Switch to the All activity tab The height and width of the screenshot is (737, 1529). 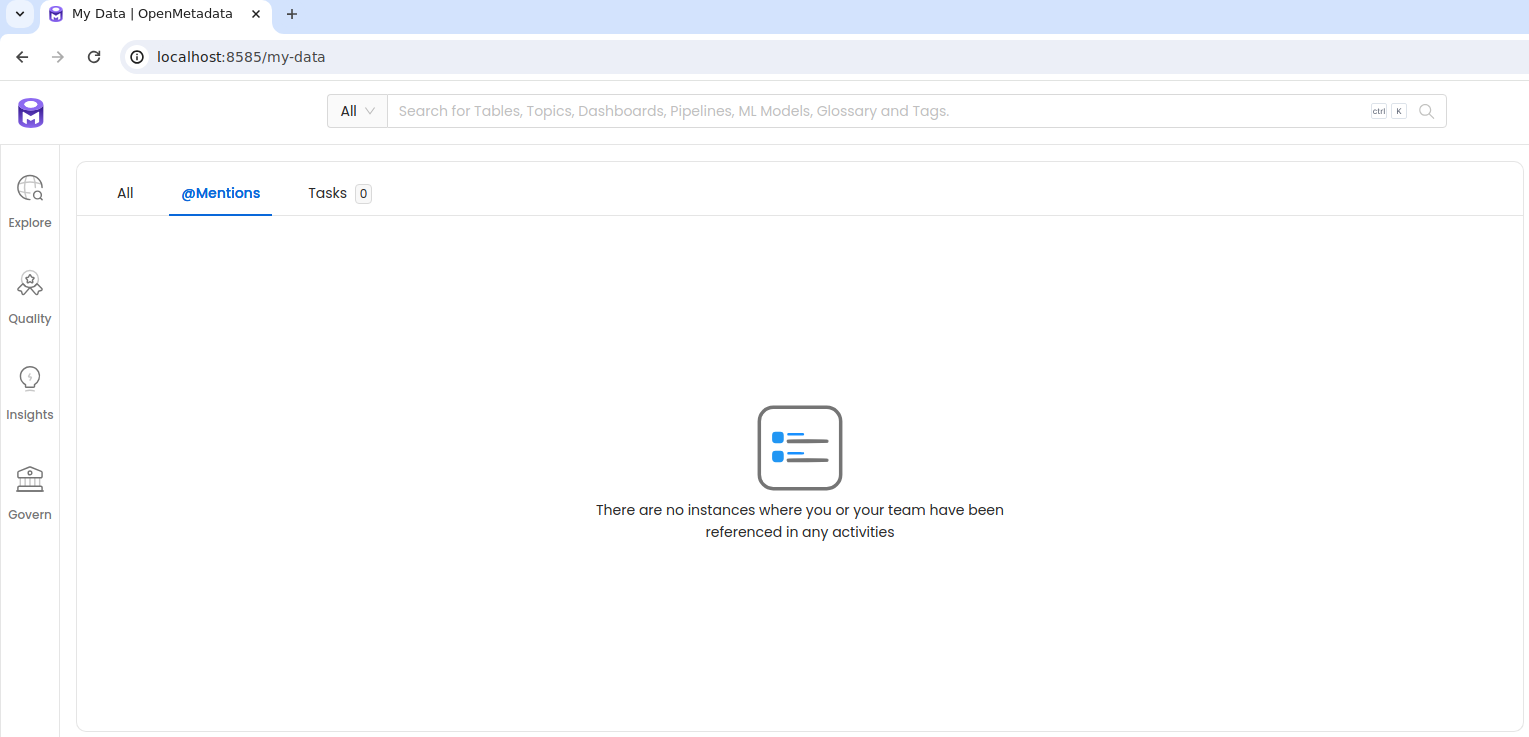(125, 193)
